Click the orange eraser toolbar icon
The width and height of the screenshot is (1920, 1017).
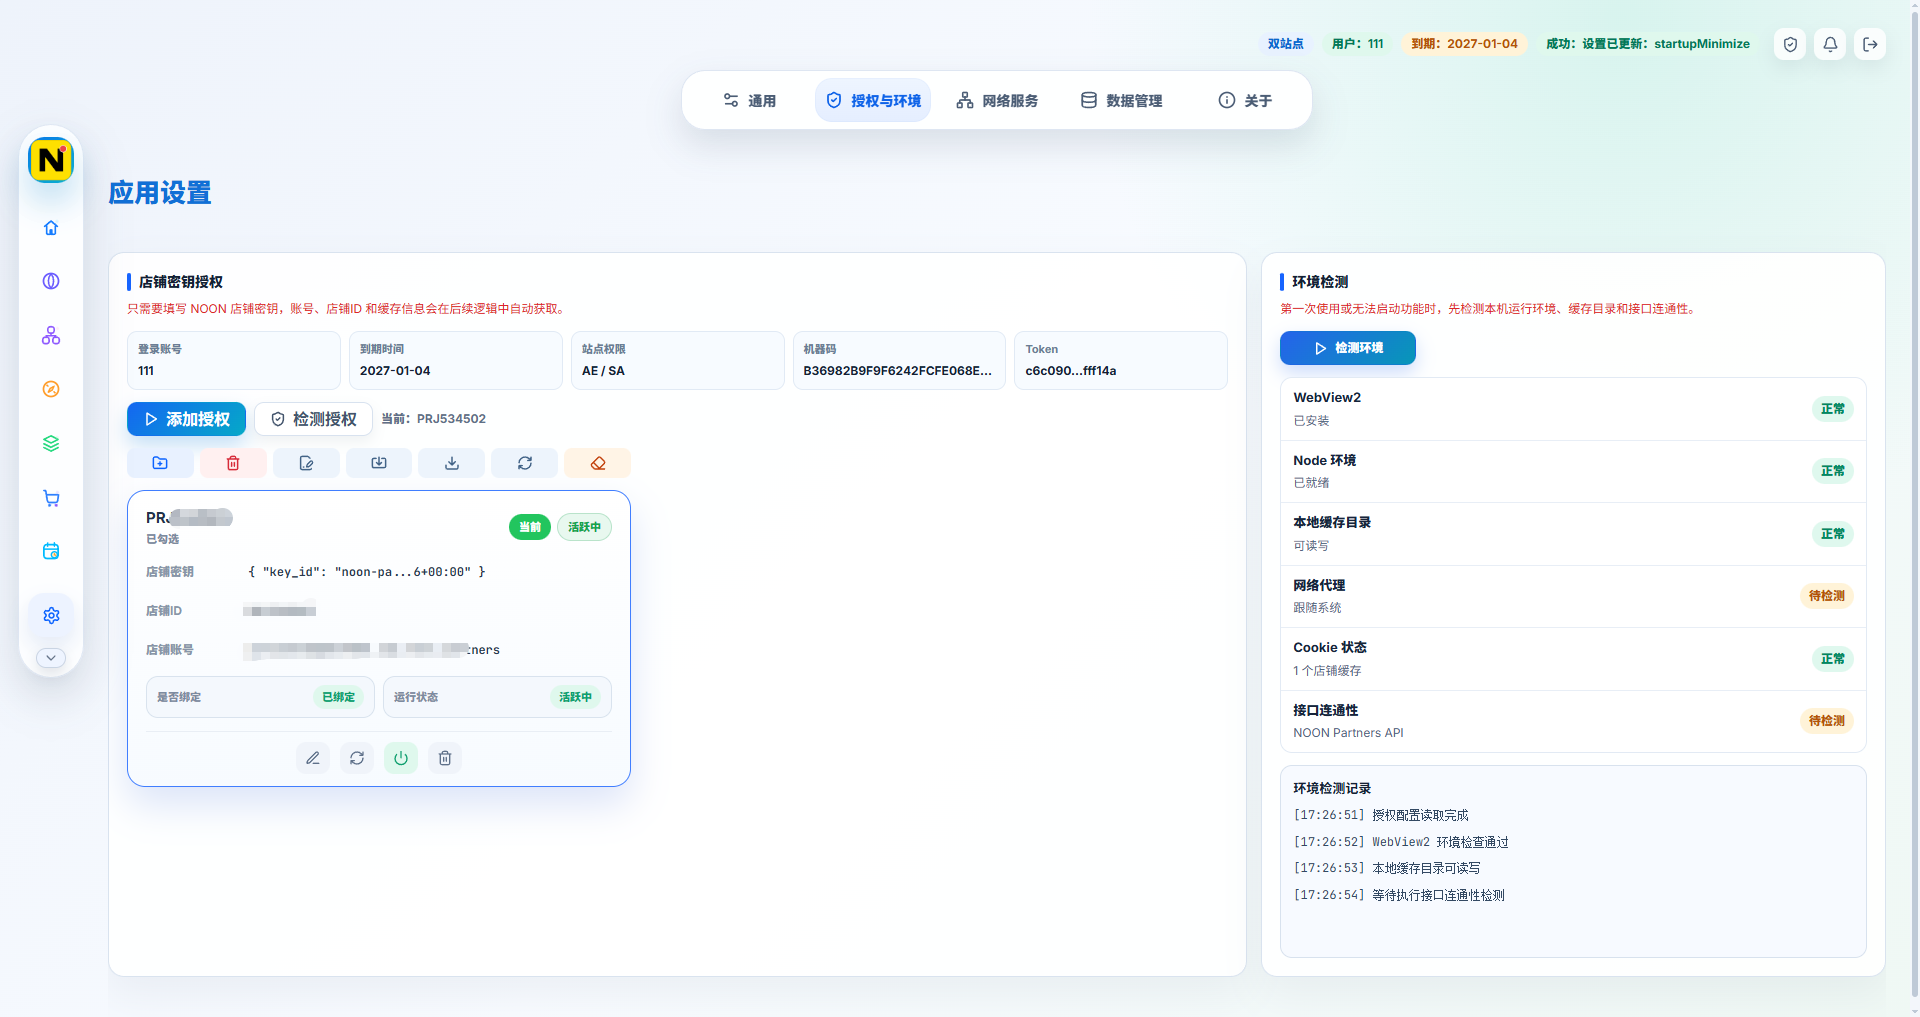point(598,463)
